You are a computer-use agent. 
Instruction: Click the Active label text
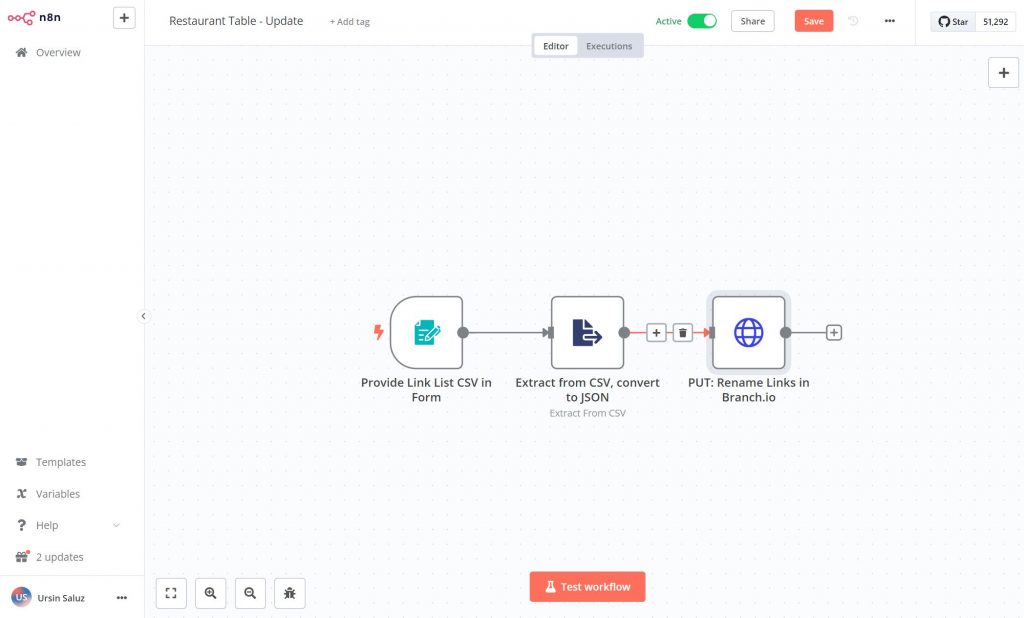(668, 21)
